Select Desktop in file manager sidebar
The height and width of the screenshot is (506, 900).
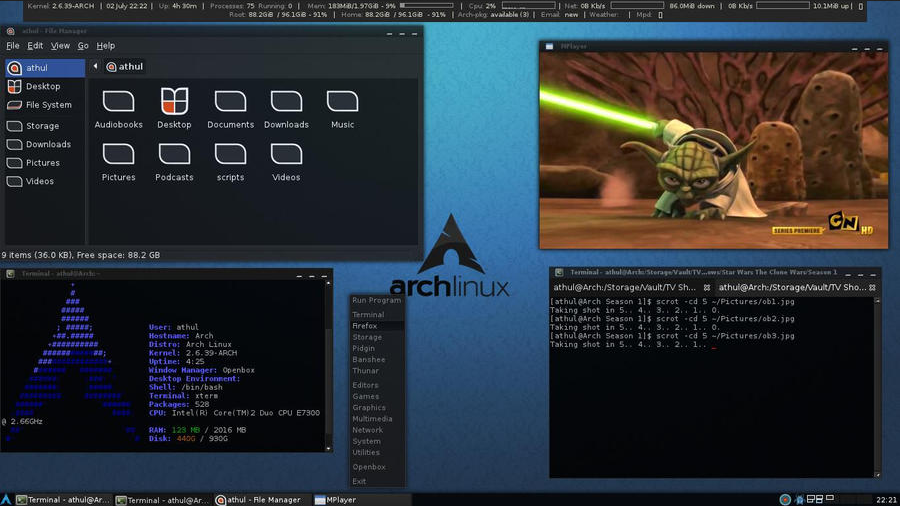[x=45, y=86]
